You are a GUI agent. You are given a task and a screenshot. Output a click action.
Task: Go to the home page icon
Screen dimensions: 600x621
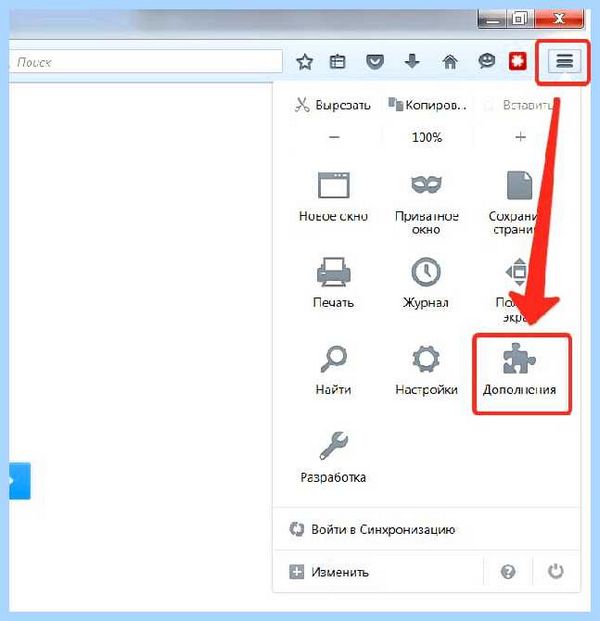click(x=450, y=62)
